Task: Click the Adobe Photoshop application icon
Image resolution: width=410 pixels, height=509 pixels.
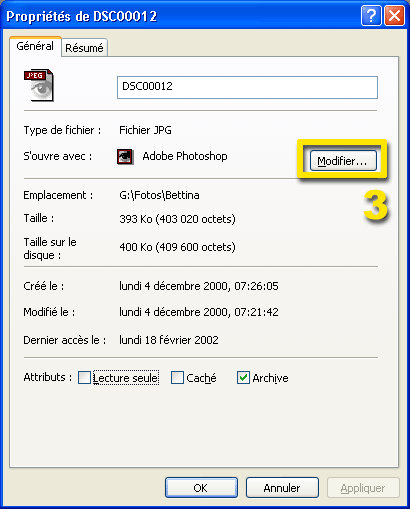Action: tap(125, 157)
